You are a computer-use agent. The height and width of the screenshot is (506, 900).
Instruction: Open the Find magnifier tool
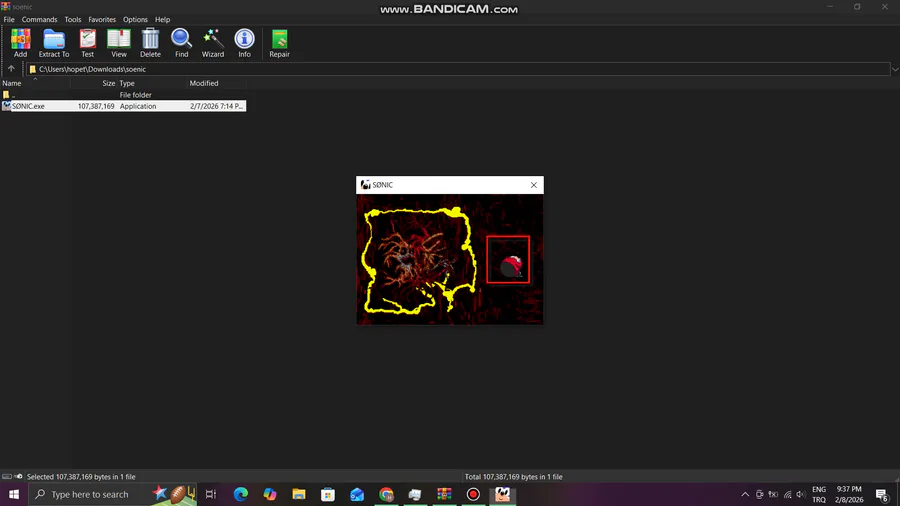click(x=181, y=43)
